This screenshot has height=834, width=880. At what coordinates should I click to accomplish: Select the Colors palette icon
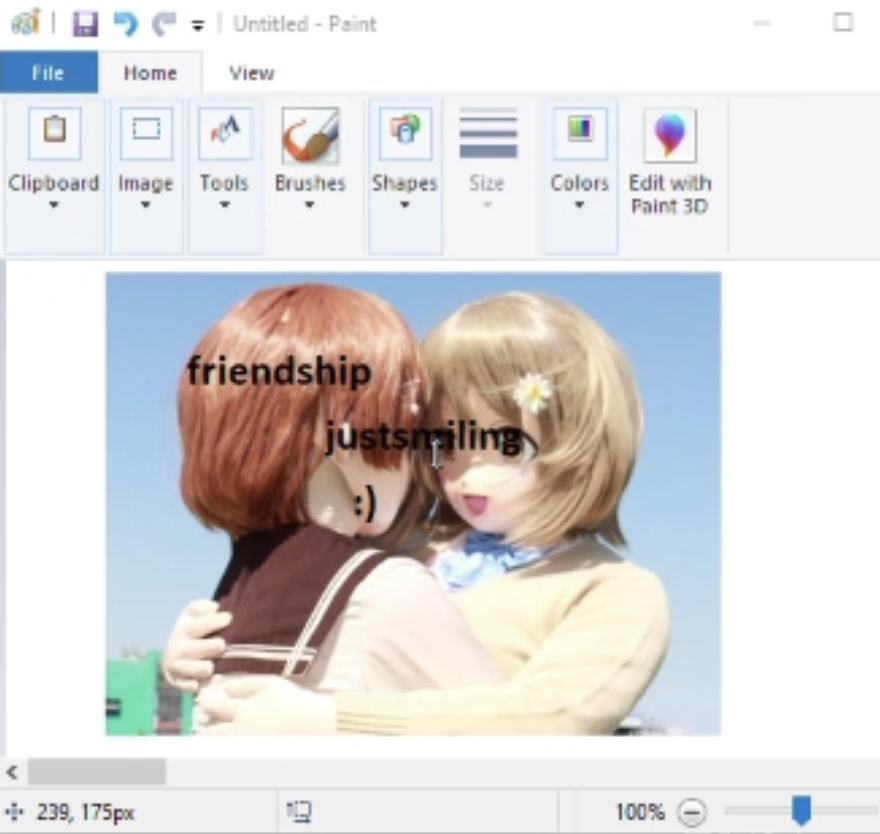[x=579, y=128]
